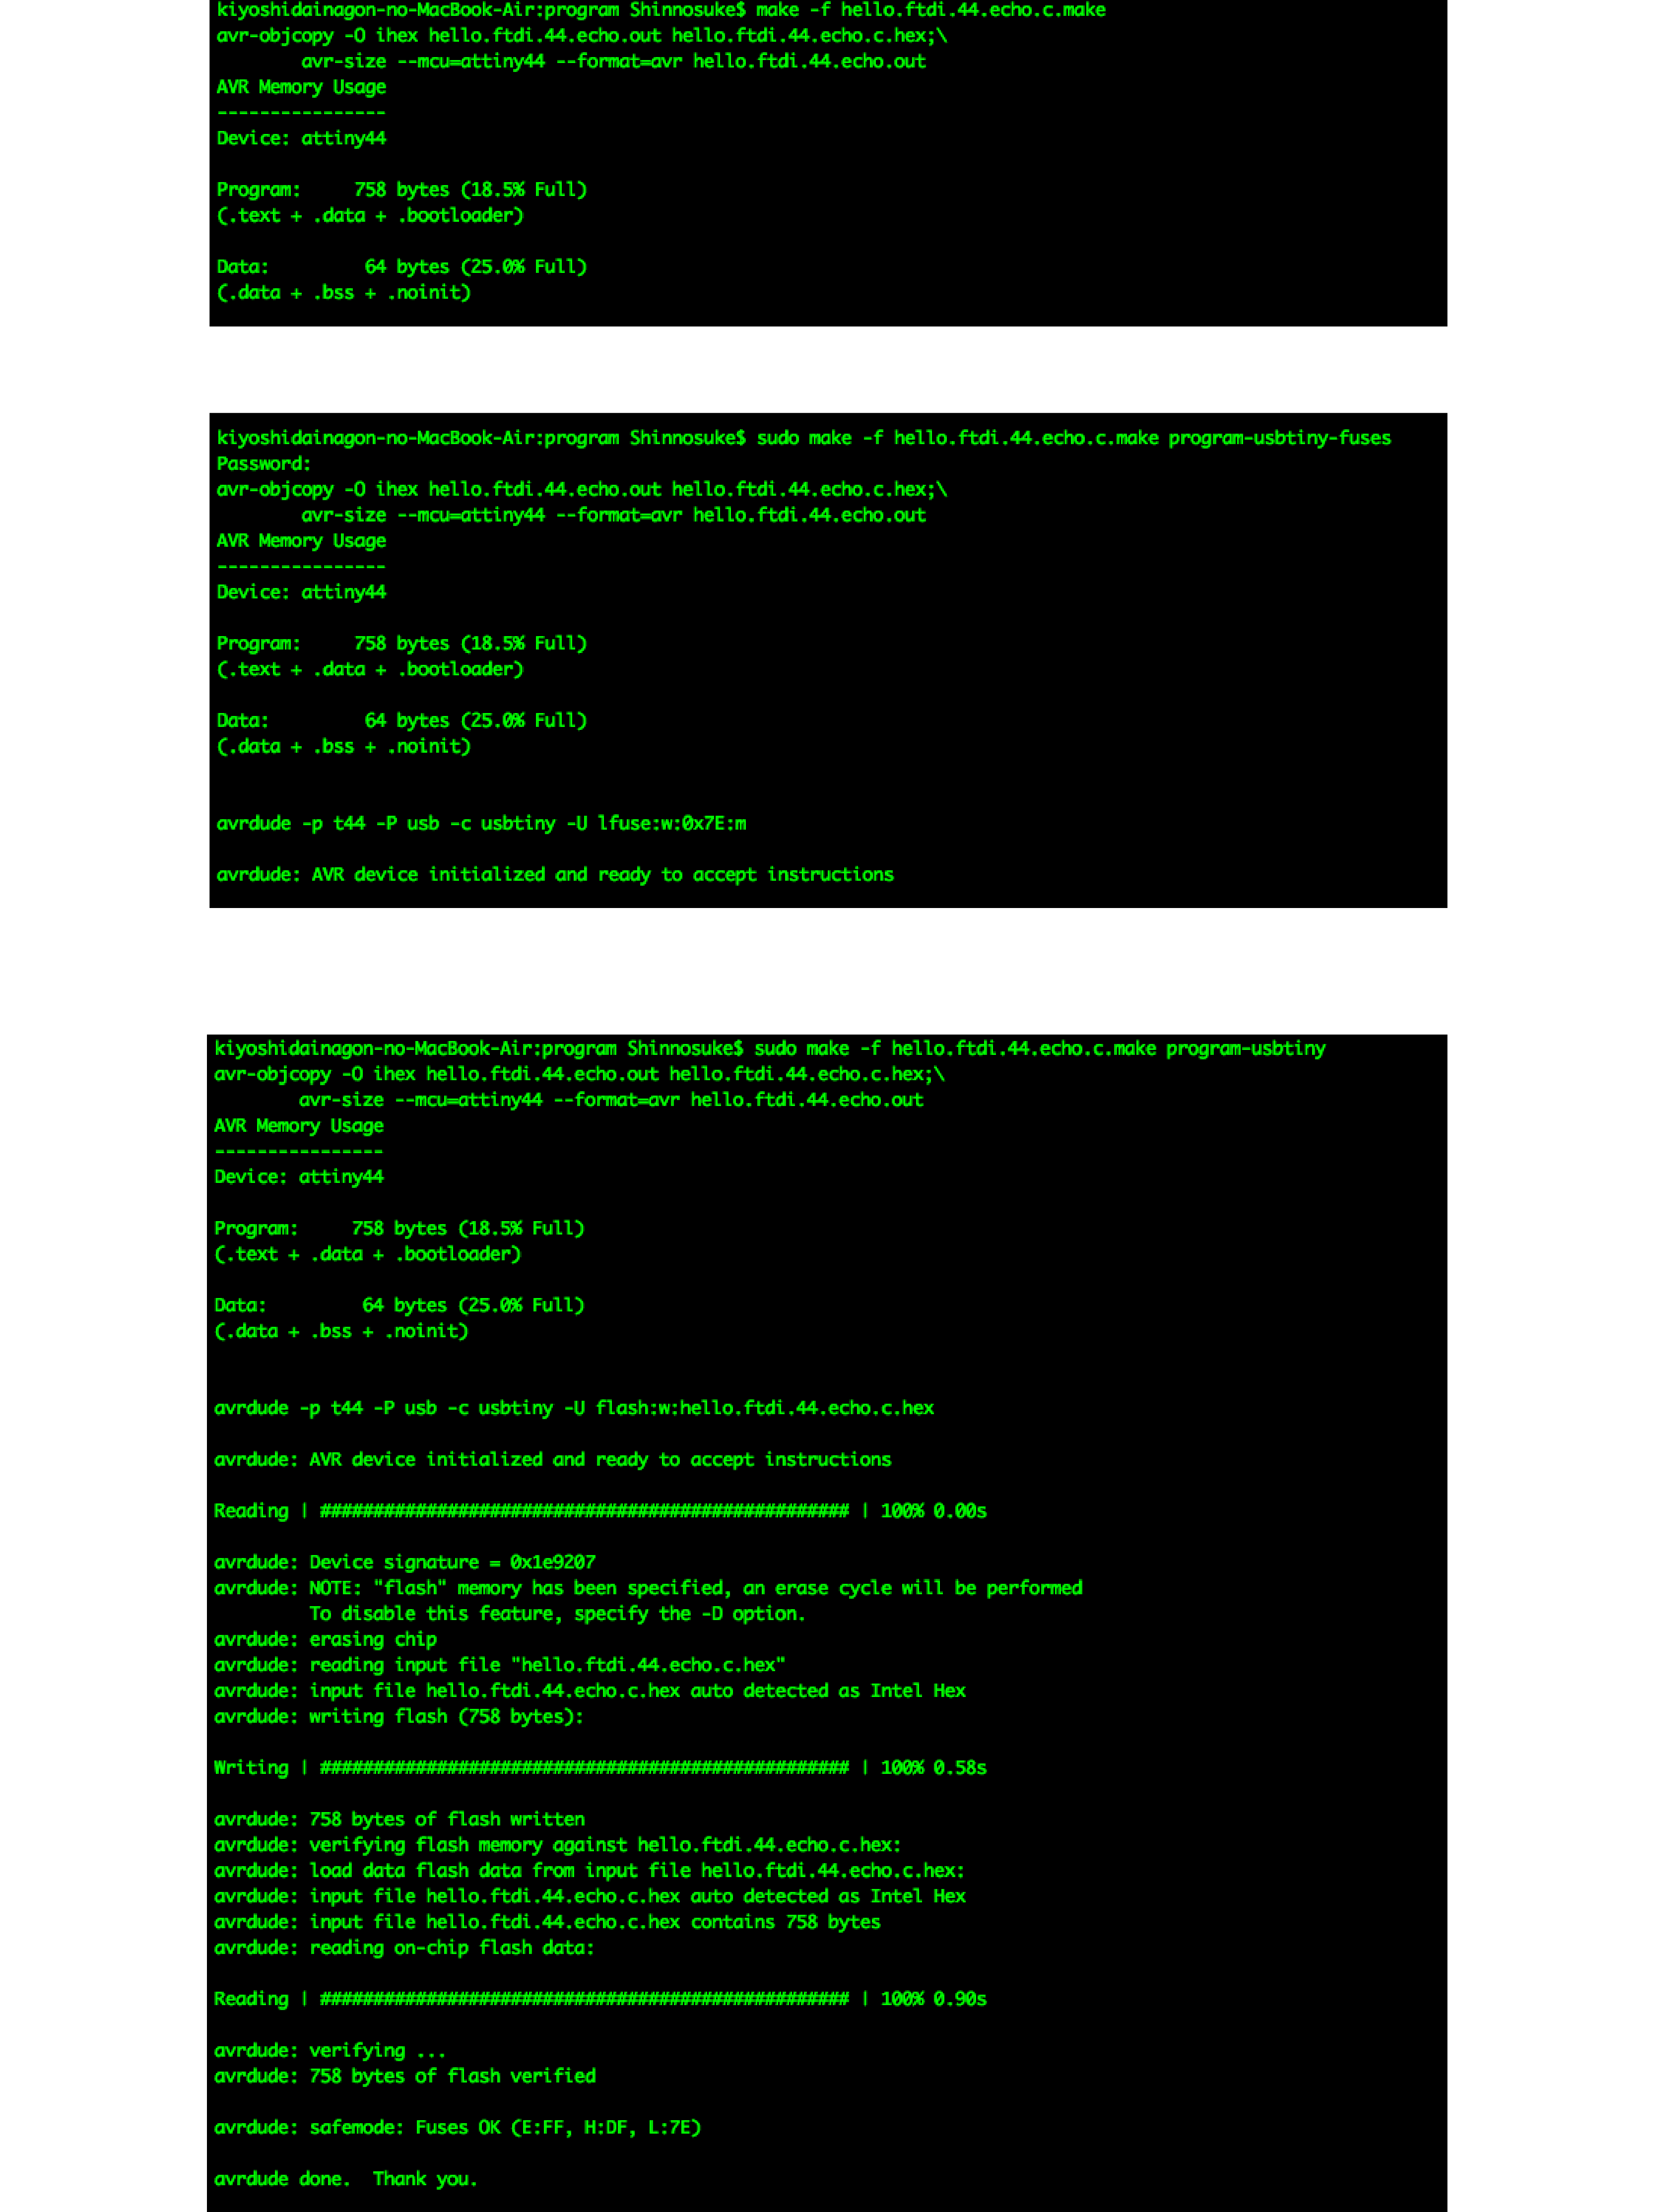Click the safemode Fuses OK line

457,2127
